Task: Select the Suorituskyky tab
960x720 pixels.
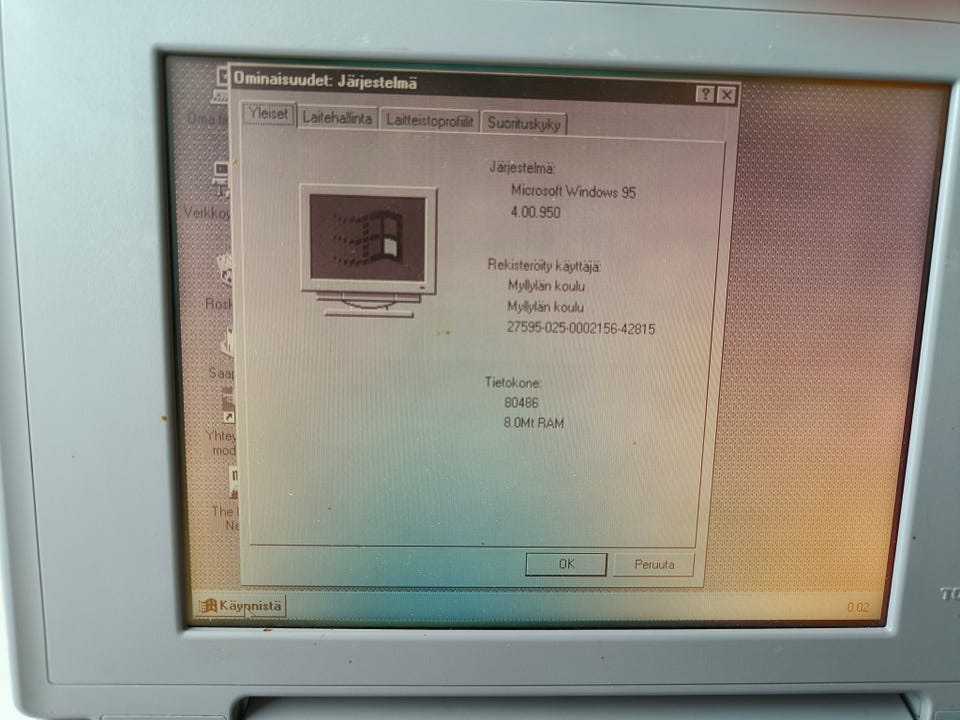Action: pyautogui.click(x=523, y=124)
